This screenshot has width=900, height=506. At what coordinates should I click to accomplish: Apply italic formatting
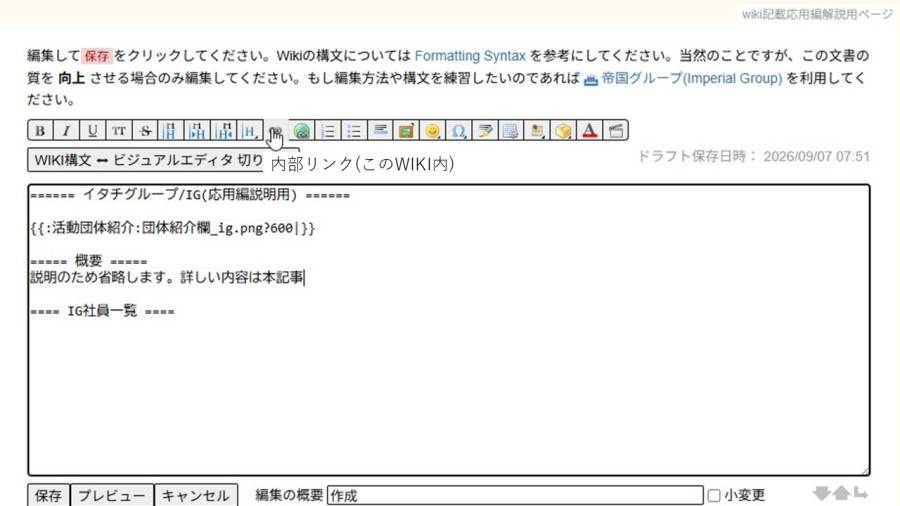pos(66,131)
